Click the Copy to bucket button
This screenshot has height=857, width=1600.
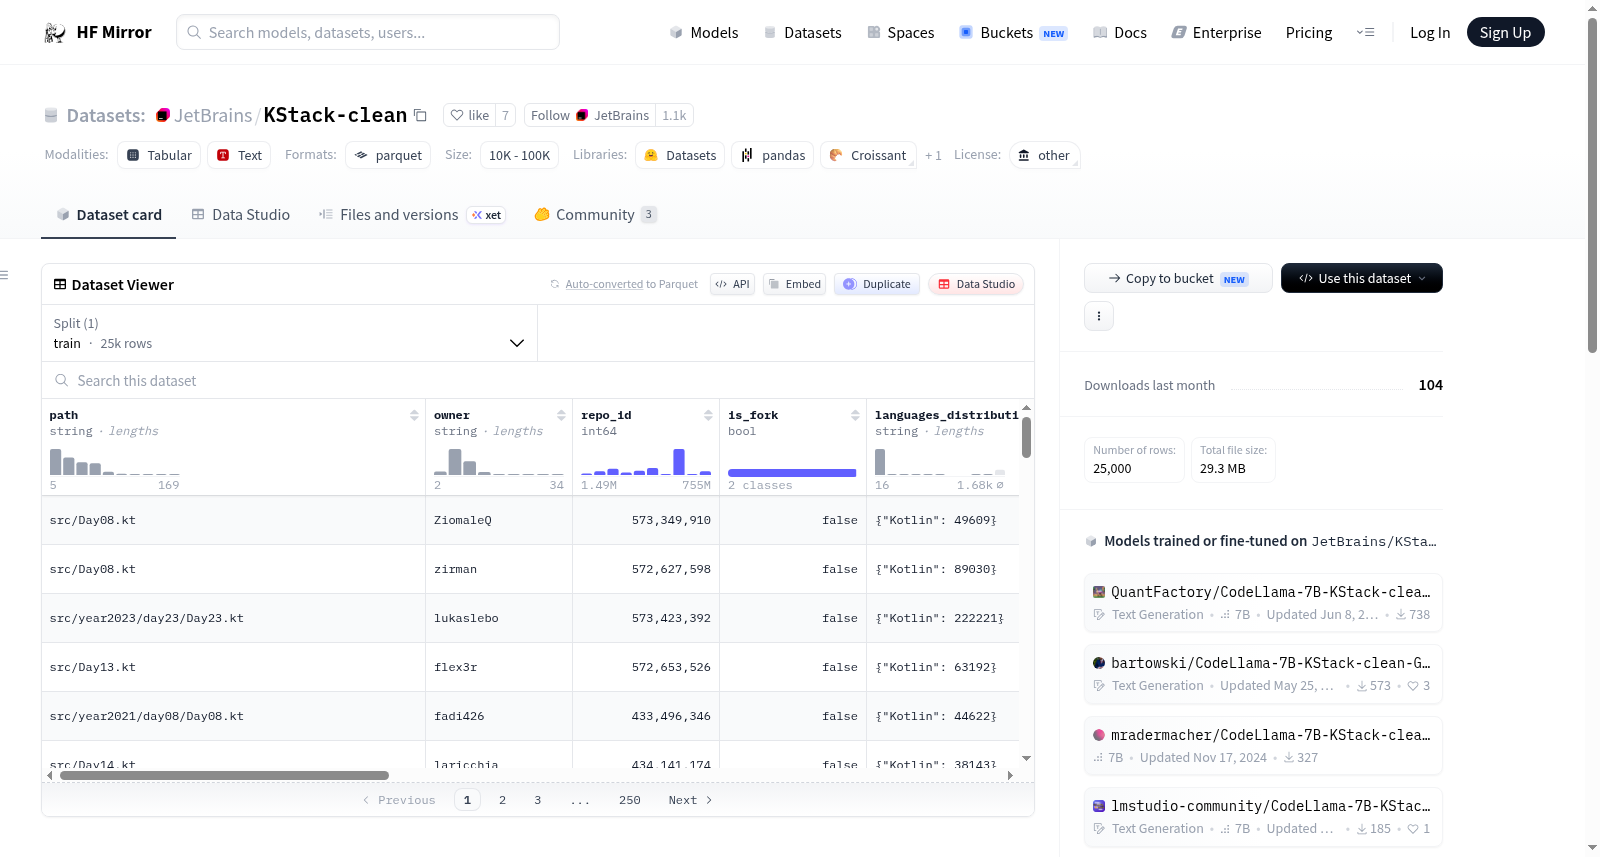[x=1178, y=278]
